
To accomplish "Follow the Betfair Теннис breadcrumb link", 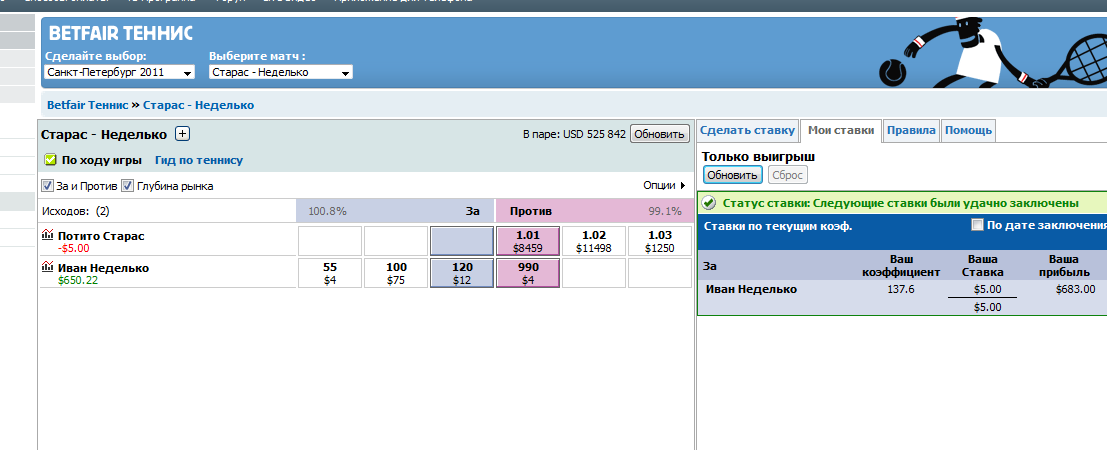I will (x=88, y=105).
